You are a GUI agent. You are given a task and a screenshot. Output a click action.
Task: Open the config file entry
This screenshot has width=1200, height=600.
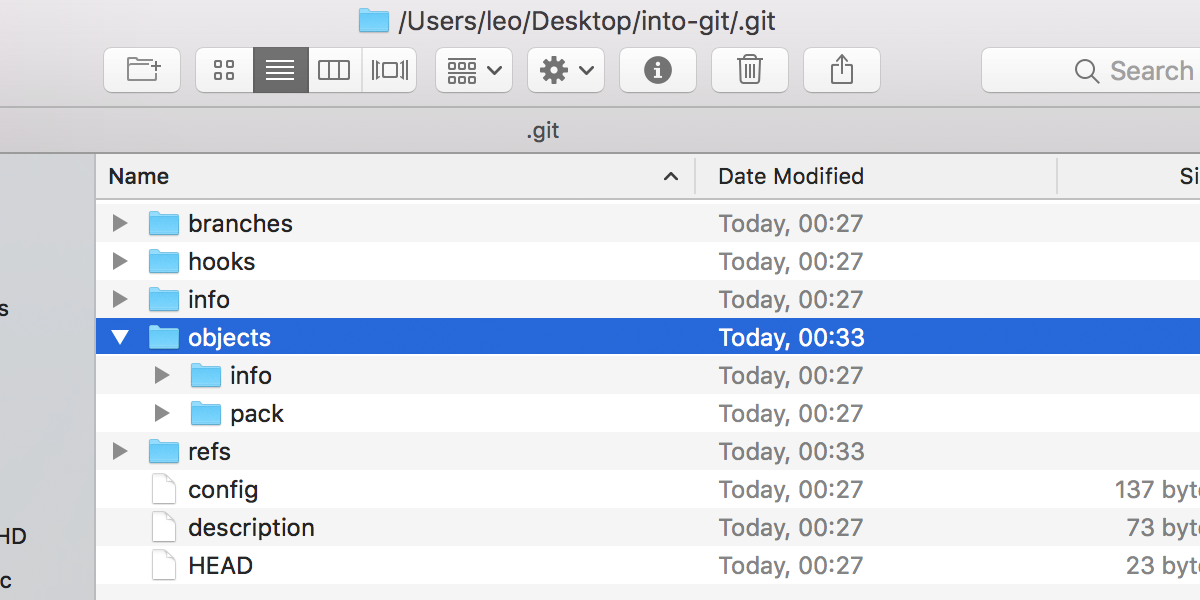click(222, 489)
